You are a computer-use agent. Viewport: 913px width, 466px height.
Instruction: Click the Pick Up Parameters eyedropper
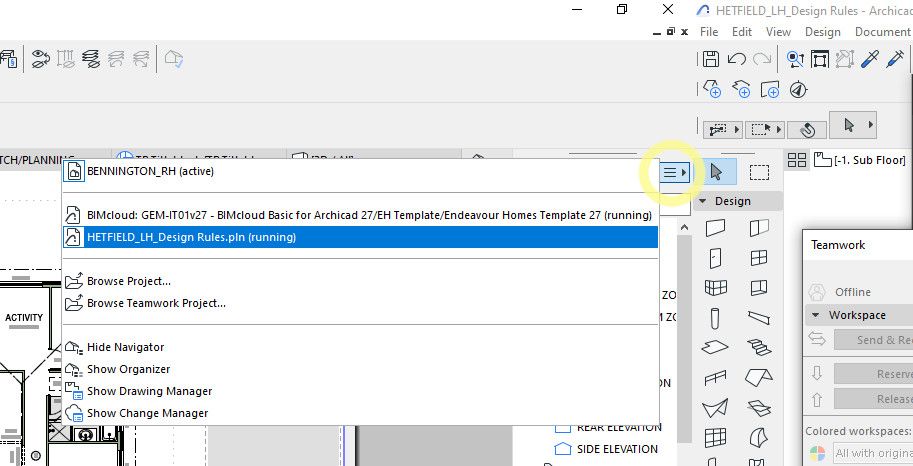(x=869, y=59)
